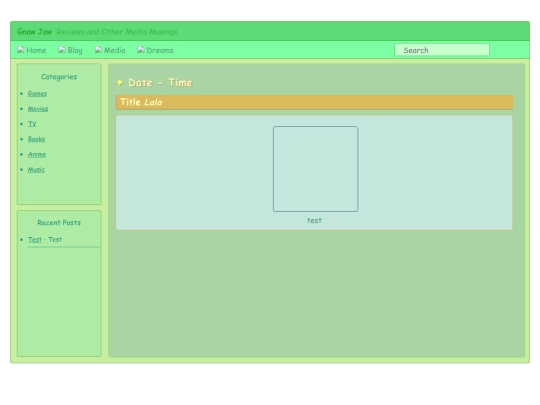Click the broken image icon beside Blog
The height and width of the screenshot is (405, 540).
[x=62, y=50]
